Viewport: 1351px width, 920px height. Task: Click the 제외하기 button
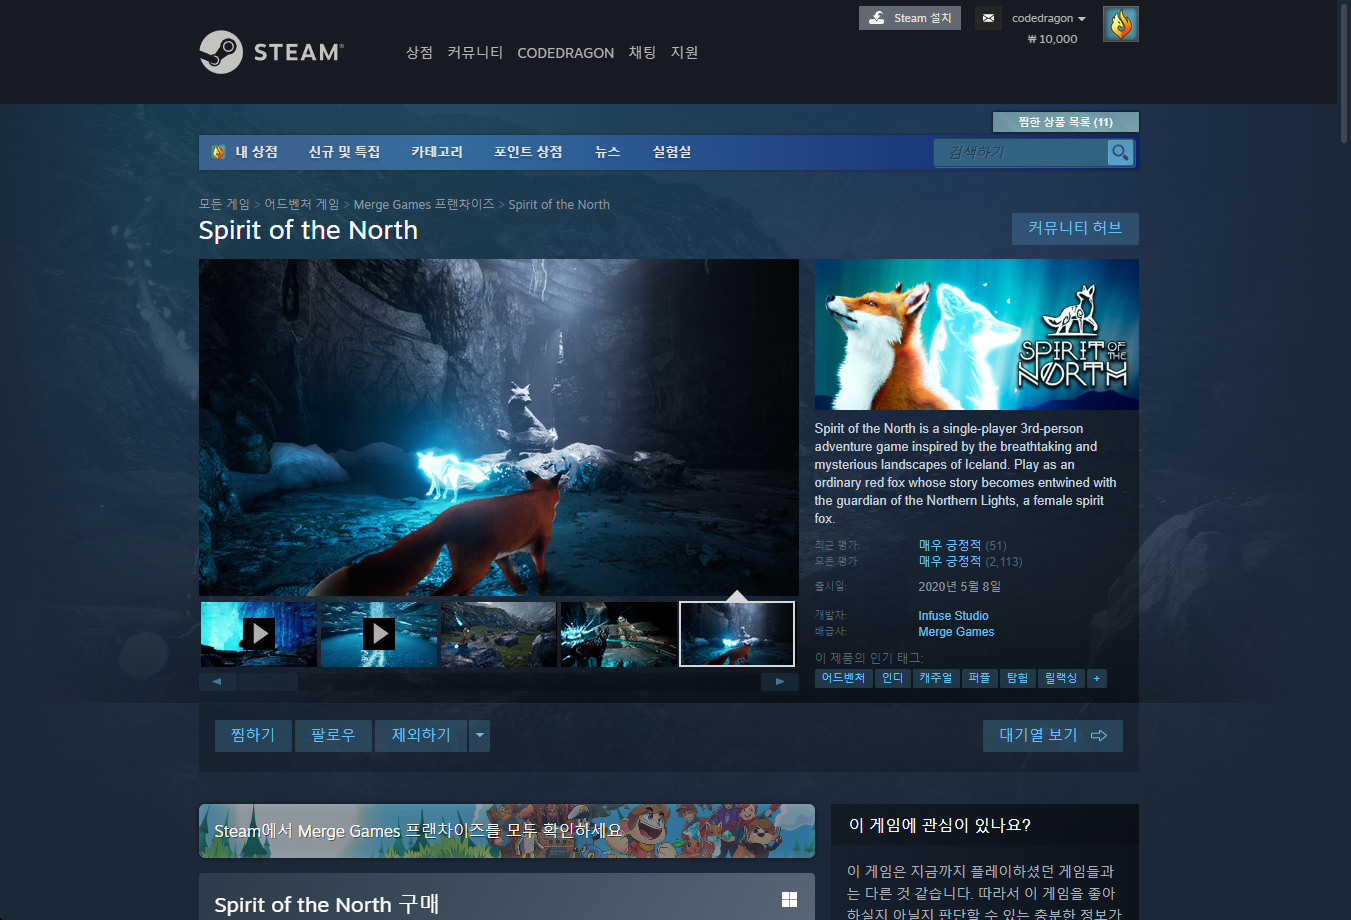pyautogui.click(x=421, y=736)
